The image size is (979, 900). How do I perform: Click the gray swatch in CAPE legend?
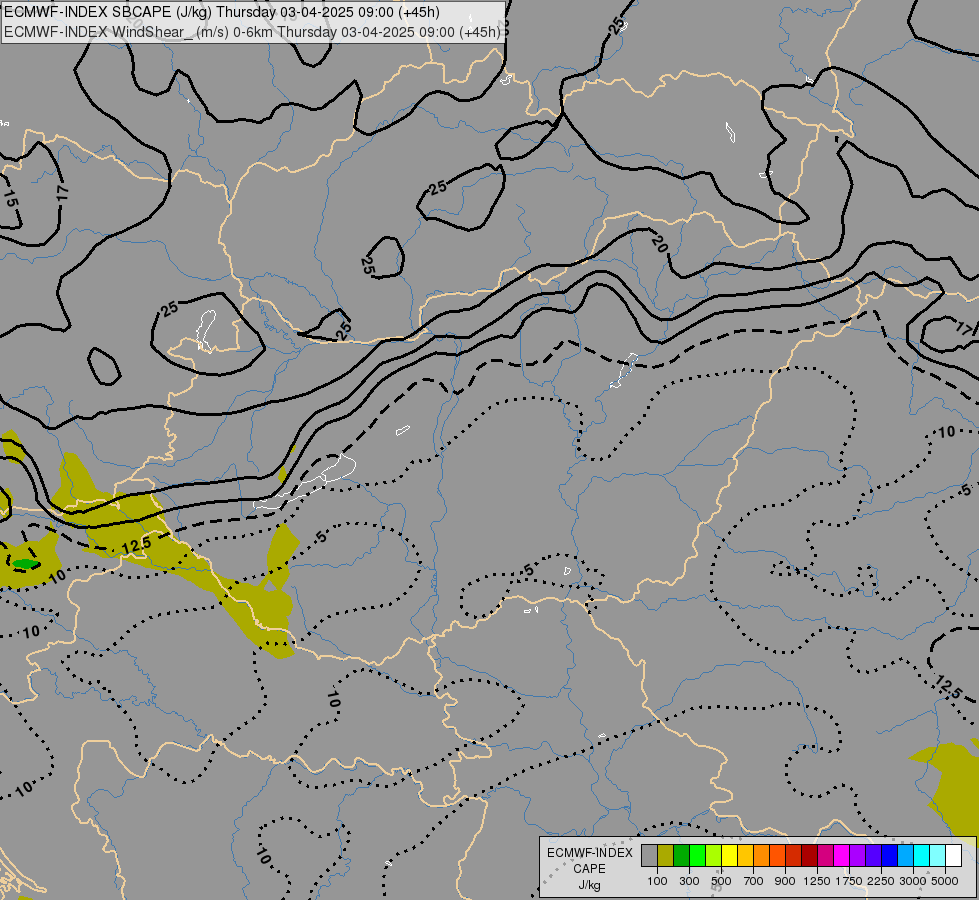pyautogui.click(x=649, y=855)
